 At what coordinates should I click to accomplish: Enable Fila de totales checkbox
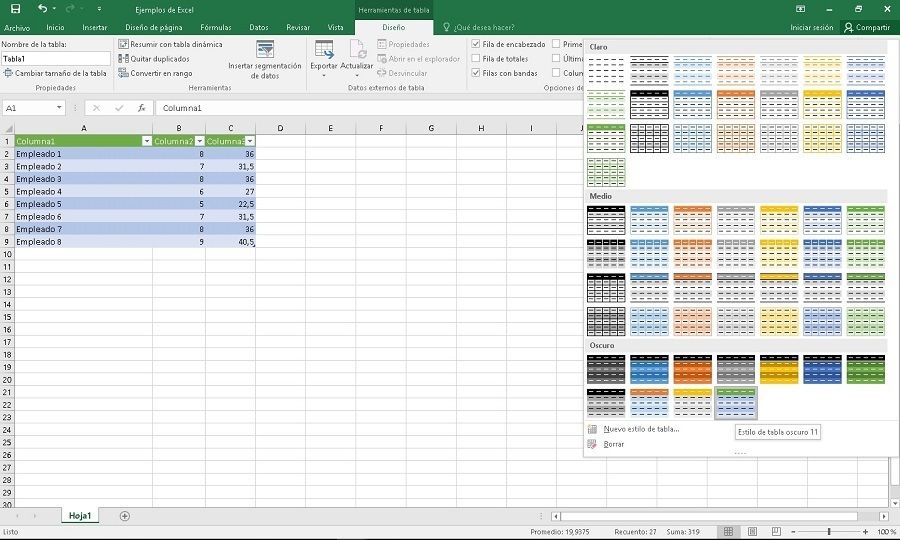point(476,59)
